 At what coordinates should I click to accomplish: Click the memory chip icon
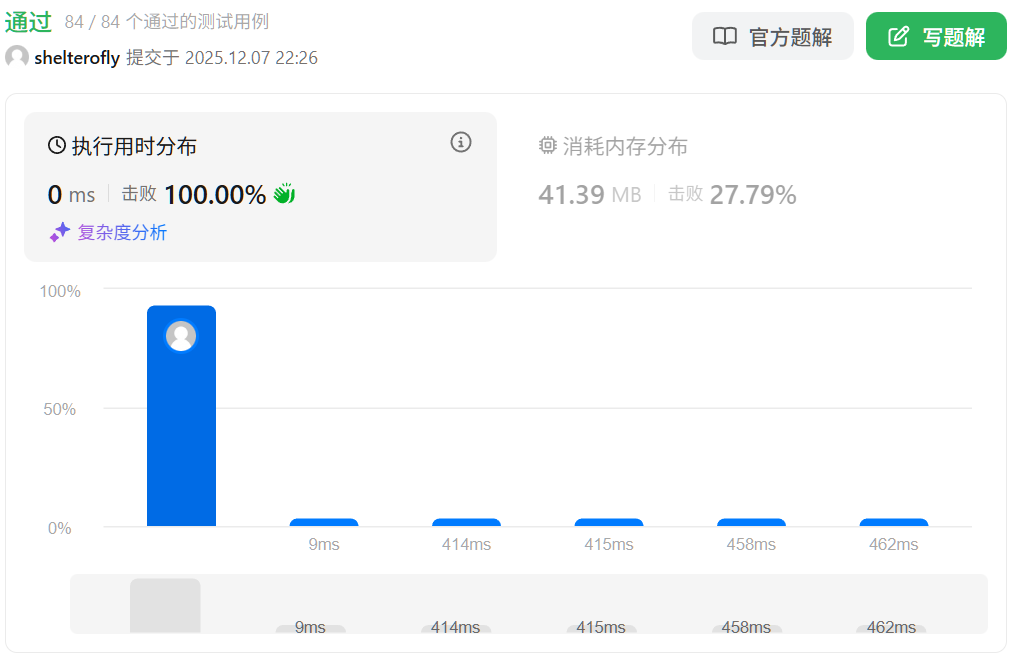coord(547,146)
